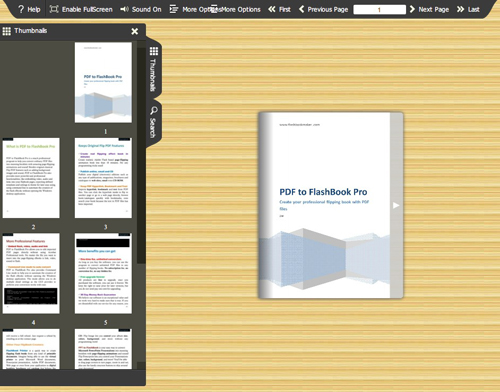Viewport: 500px width, 392px height.
Task: Open page 3 thumbnail
Action: pos(103,178)
